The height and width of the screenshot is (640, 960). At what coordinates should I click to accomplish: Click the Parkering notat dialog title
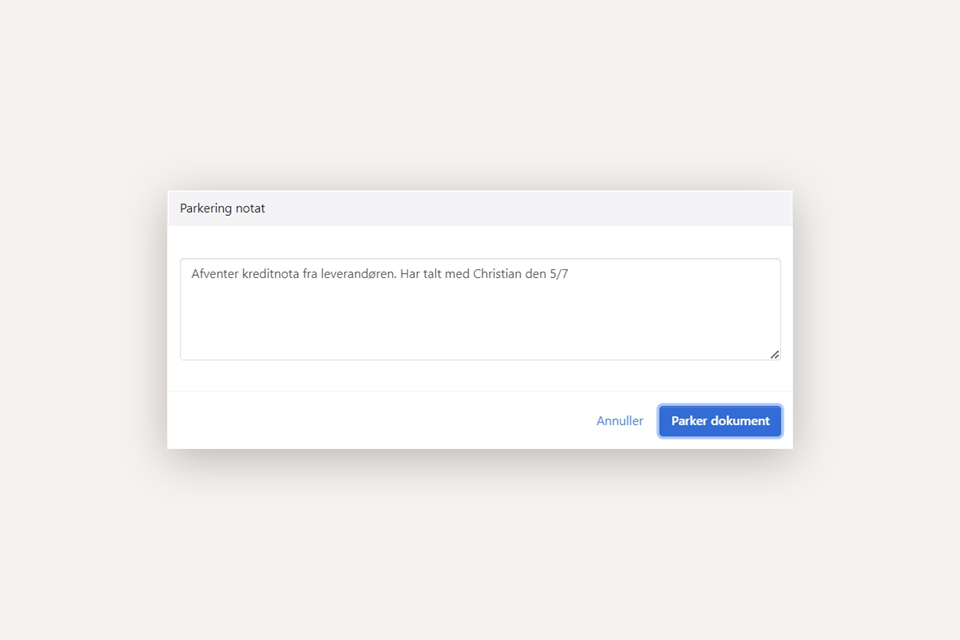[222, 208]
